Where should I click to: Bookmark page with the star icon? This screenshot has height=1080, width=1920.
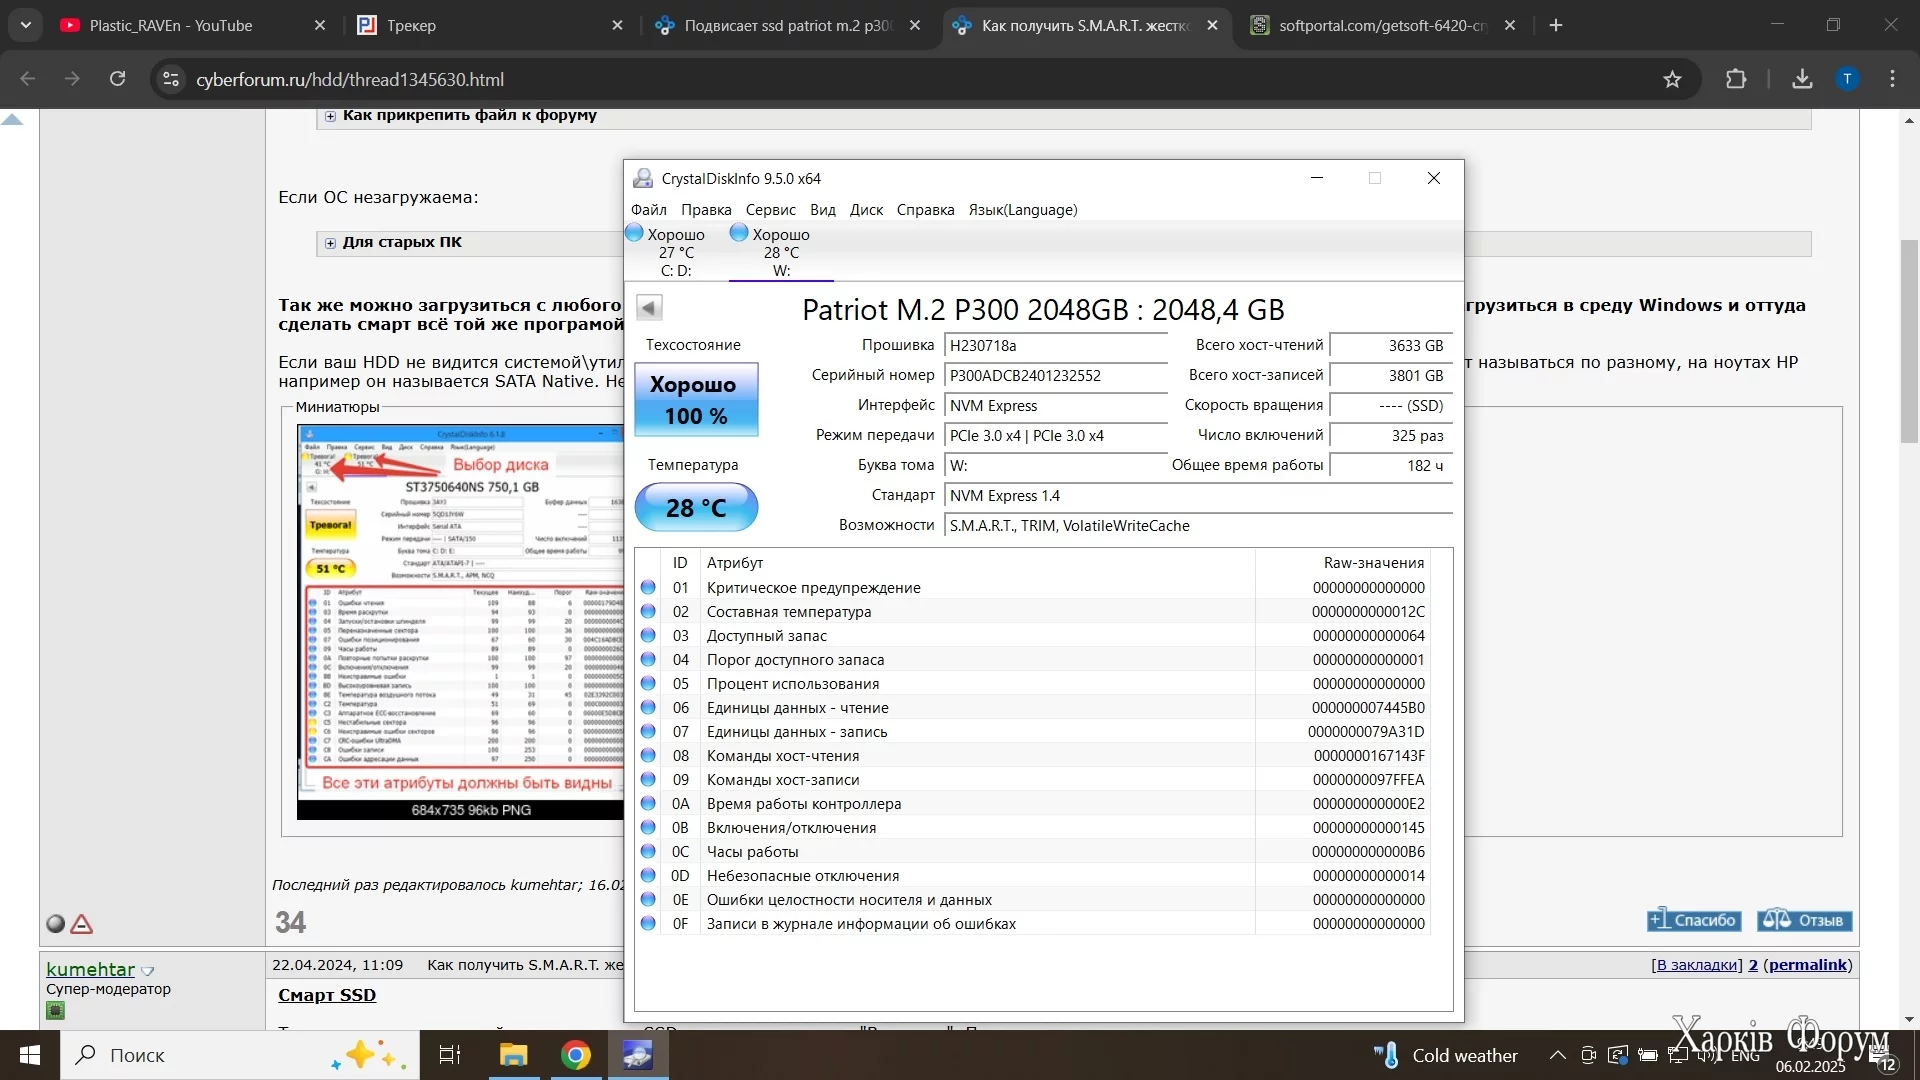(x=1672, y=79)
